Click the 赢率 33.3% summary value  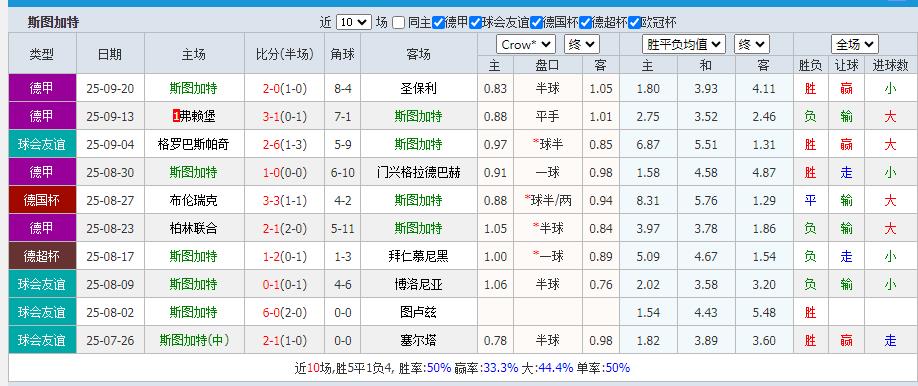coord(501,368)
